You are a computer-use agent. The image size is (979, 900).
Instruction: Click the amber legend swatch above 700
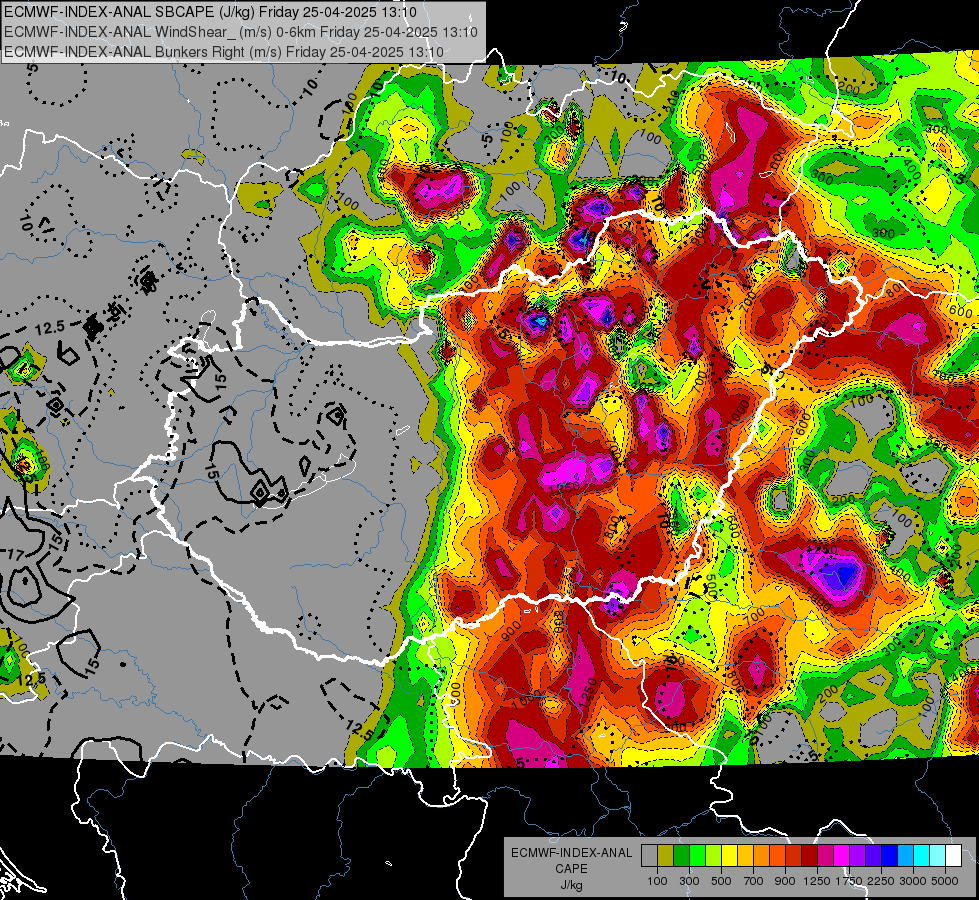[745, 855]
